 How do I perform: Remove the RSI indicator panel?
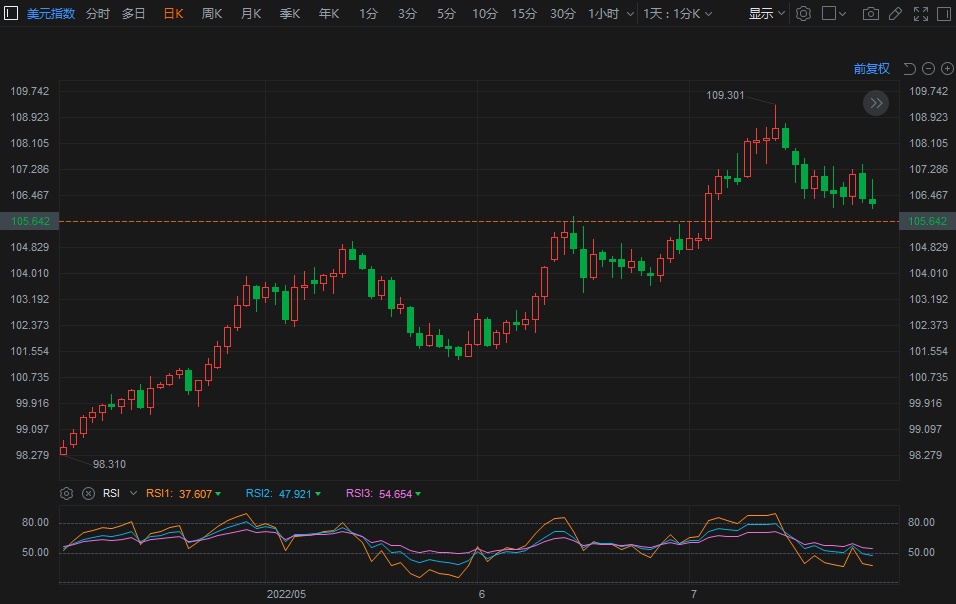(x=88, y=493)
